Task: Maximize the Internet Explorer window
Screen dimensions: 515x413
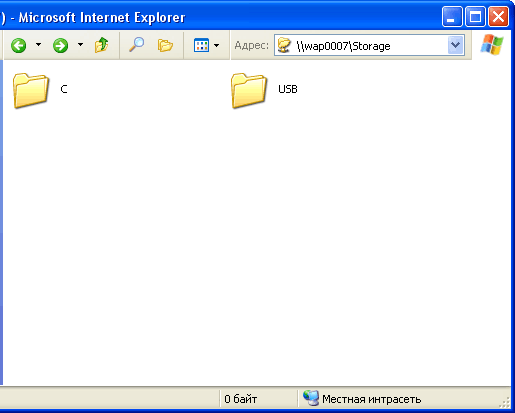Action: point(475,16)
